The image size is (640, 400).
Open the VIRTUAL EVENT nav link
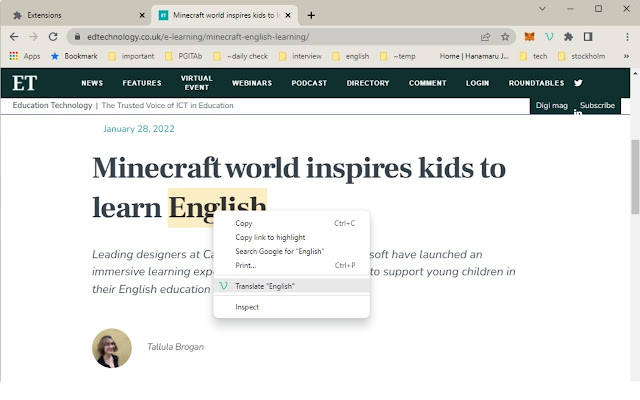[197, 83]
